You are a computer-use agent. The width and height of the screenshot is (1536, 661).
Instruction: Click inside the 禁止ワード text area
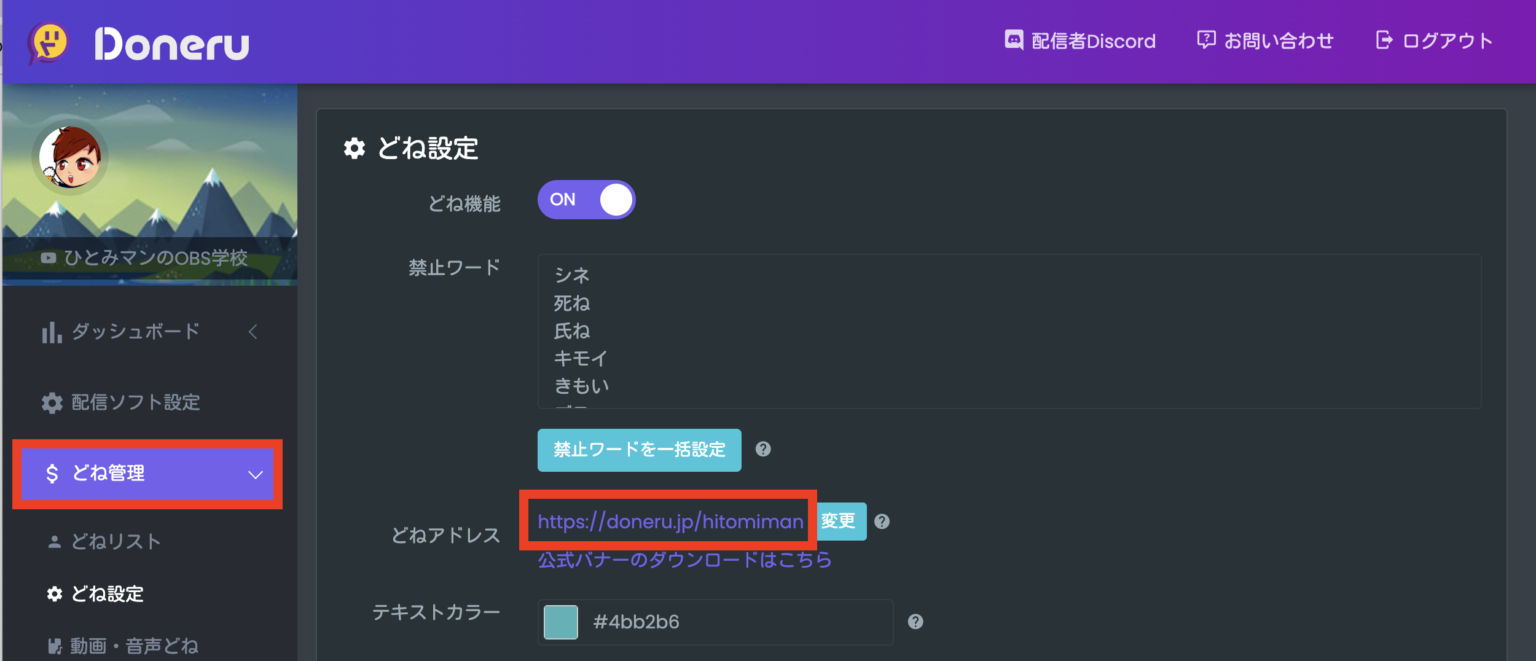pos(1000,330)
